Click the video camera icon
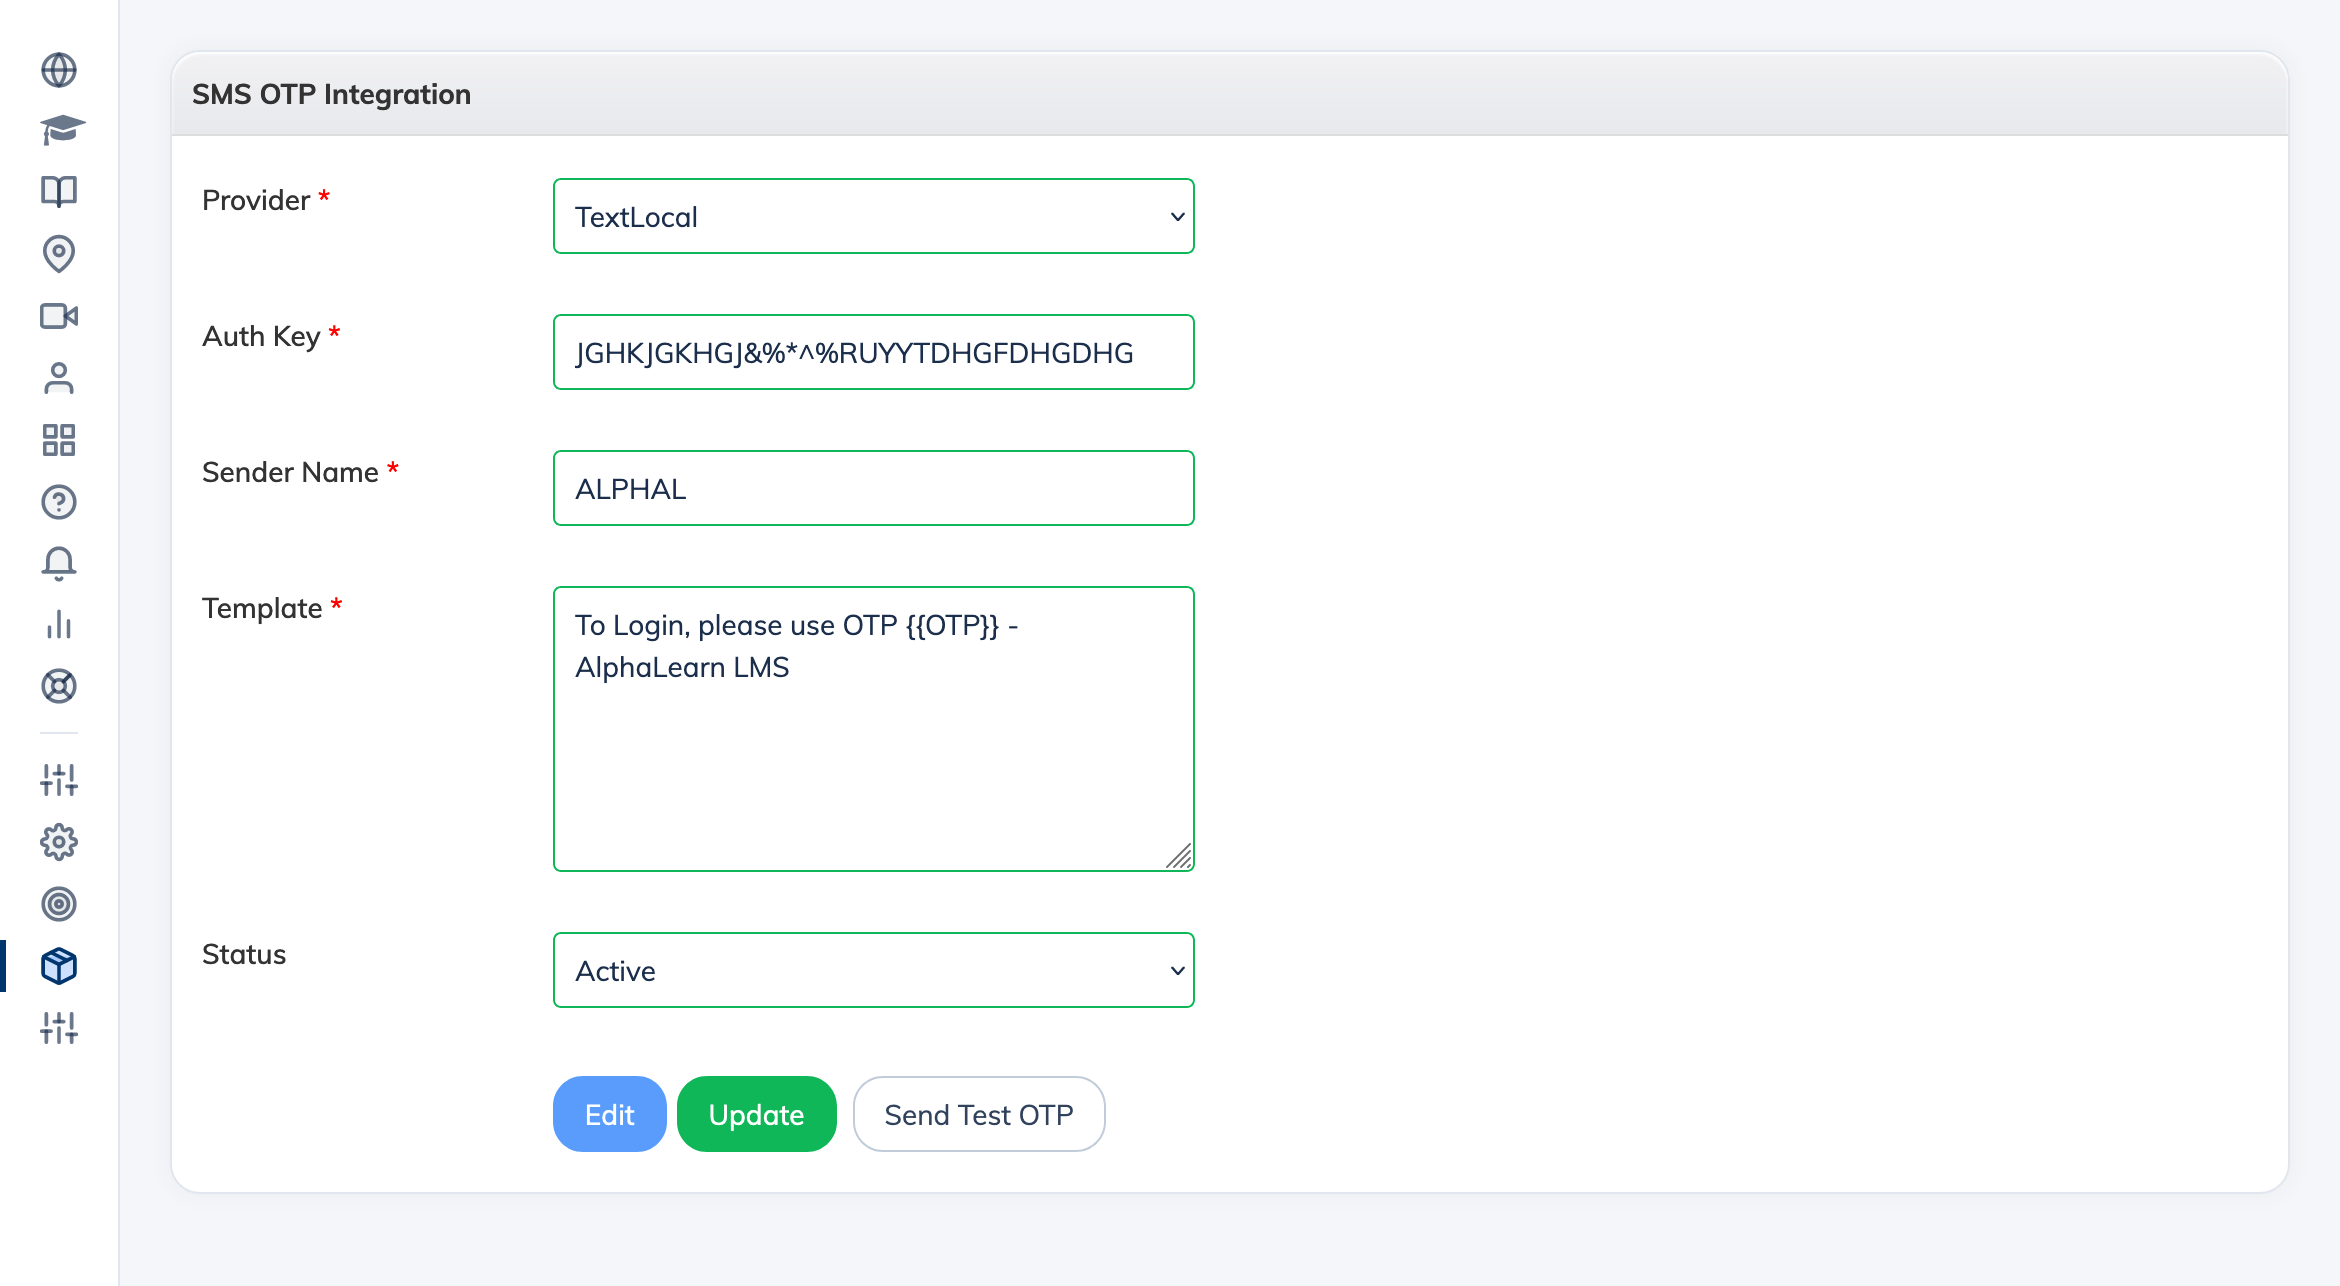This screenshot has width=2340, height=1286. click(x=59, y=316)
